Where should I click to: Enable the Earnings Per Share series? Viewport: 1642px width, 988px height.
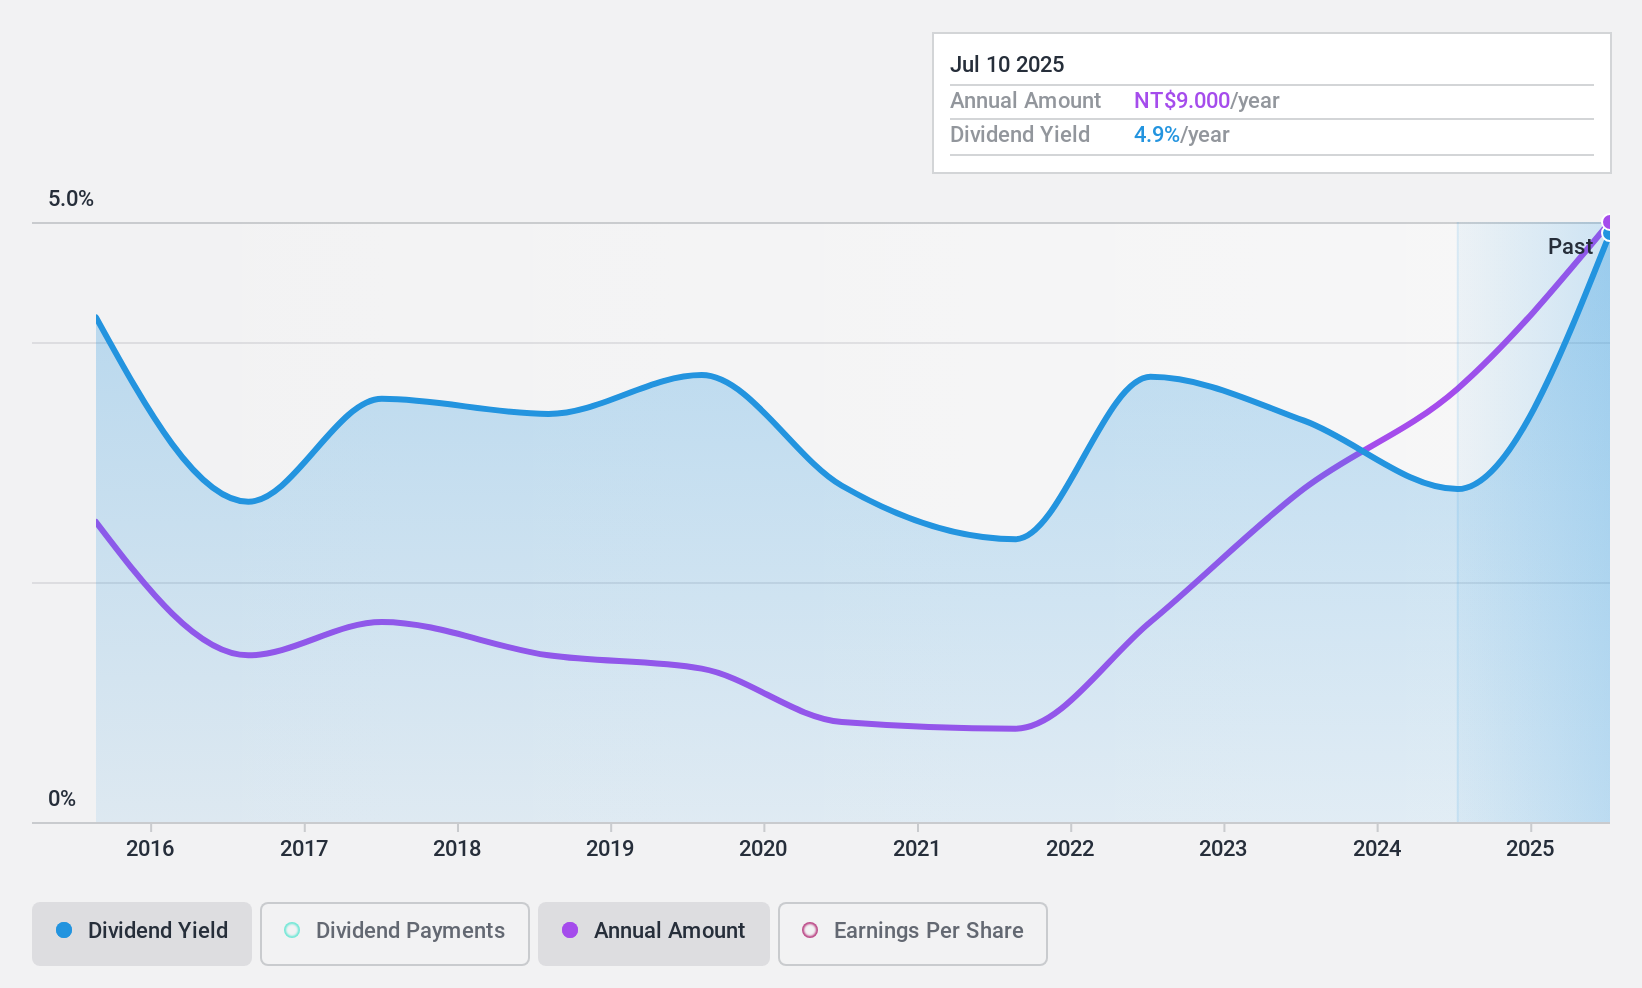coord(913,934)
